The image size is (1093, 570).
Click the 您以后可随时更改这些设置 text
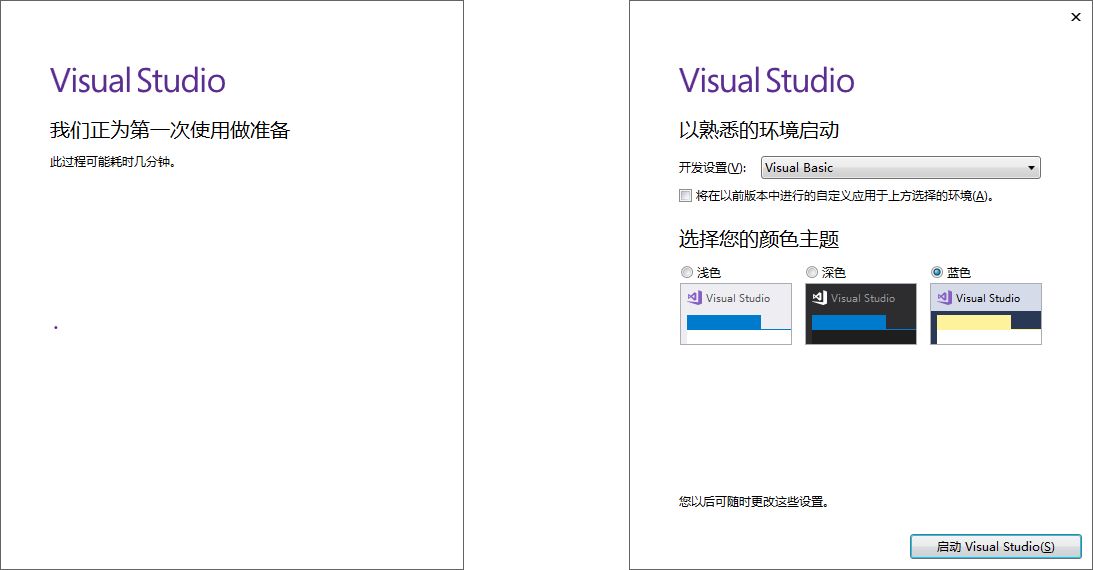[x=754, y=502]
